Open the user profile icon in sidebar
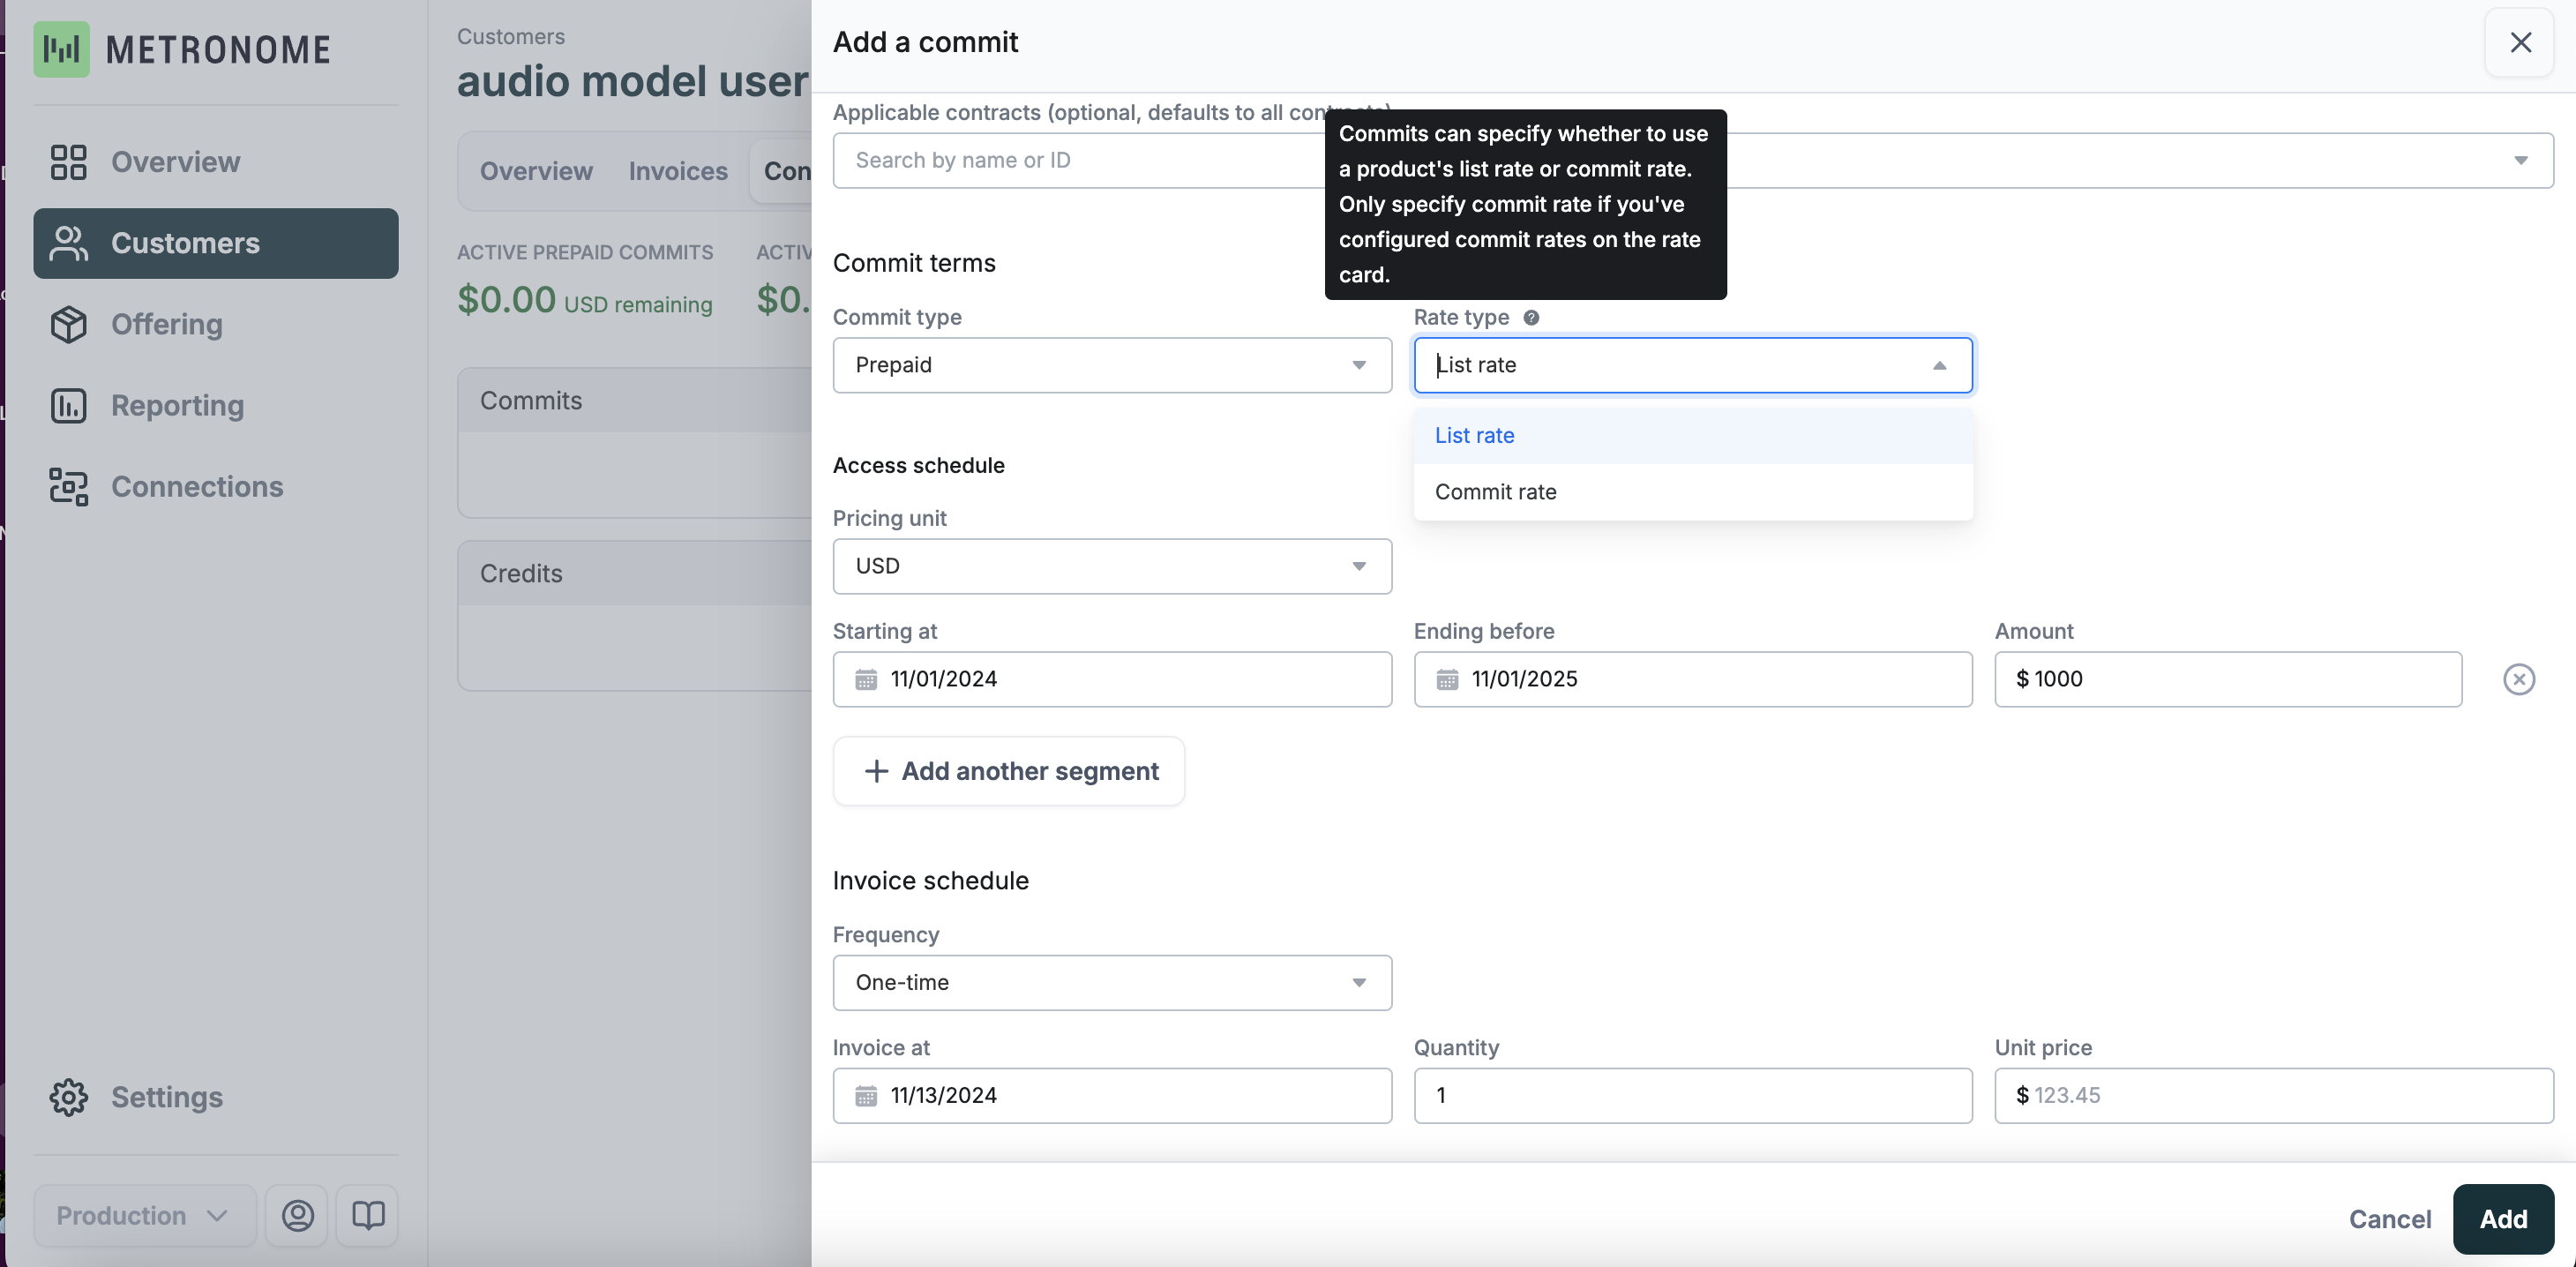This screenshot has height=1267, width=2576. [297, 1216]
